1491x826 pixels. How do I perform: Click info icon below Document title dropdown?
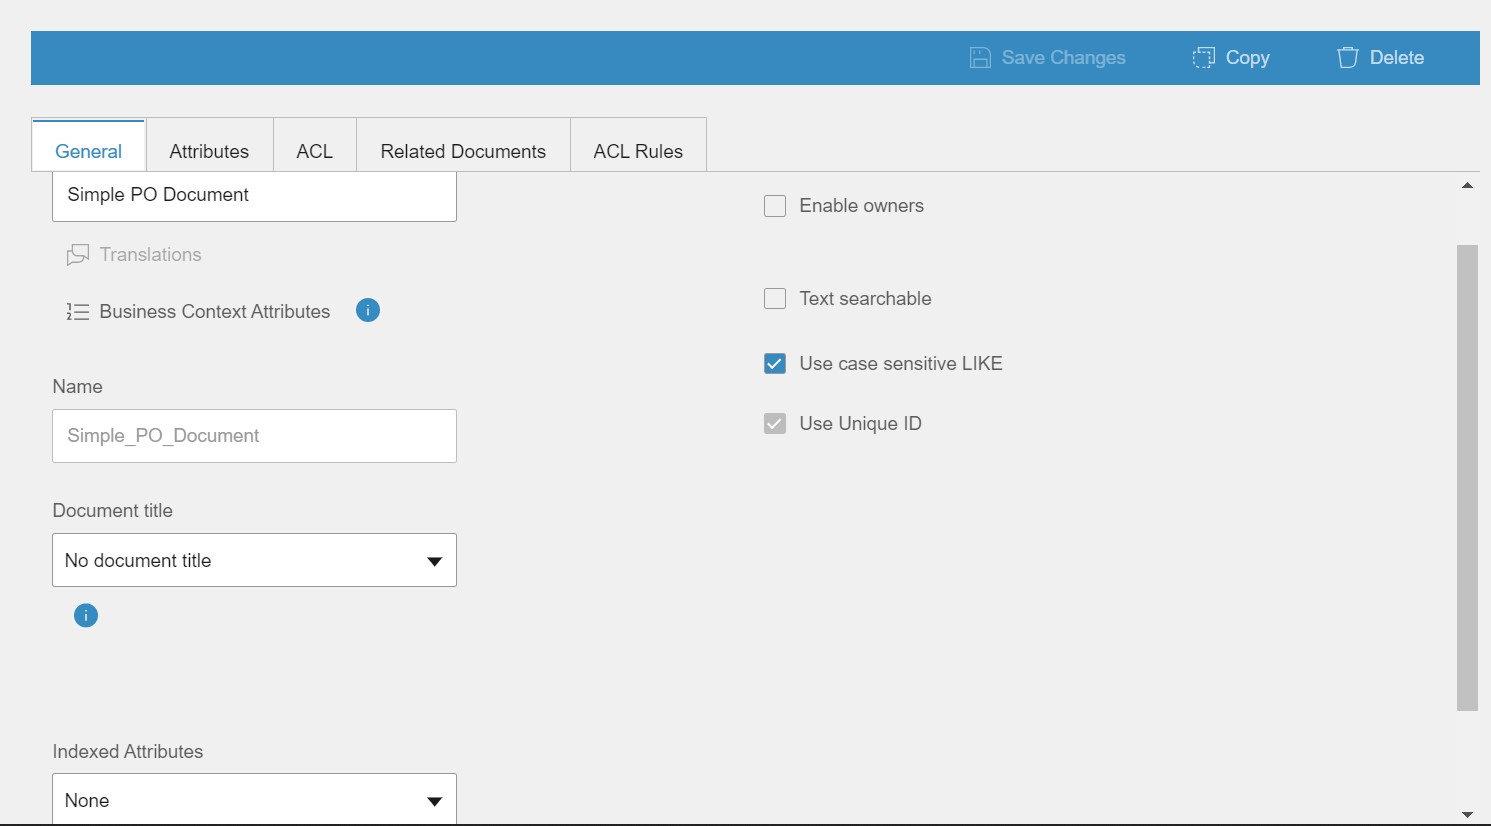tap(86, 615)
